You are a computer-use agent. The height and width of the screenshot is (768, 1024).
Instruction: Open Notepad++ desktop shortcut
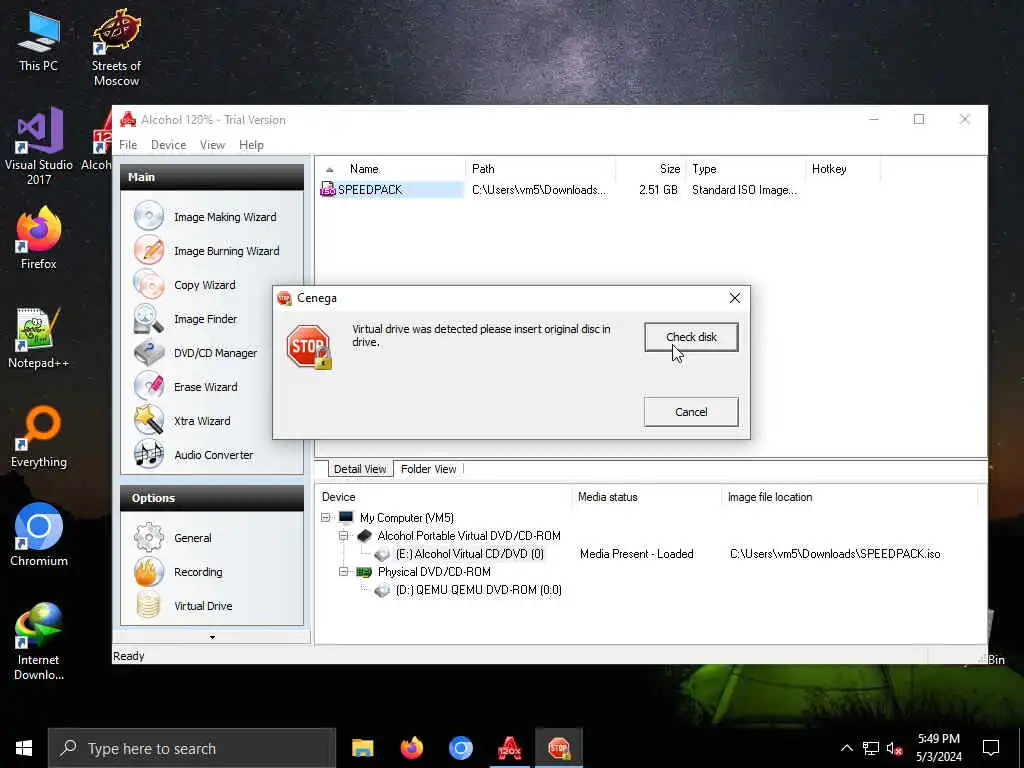(x=38, y=337)
